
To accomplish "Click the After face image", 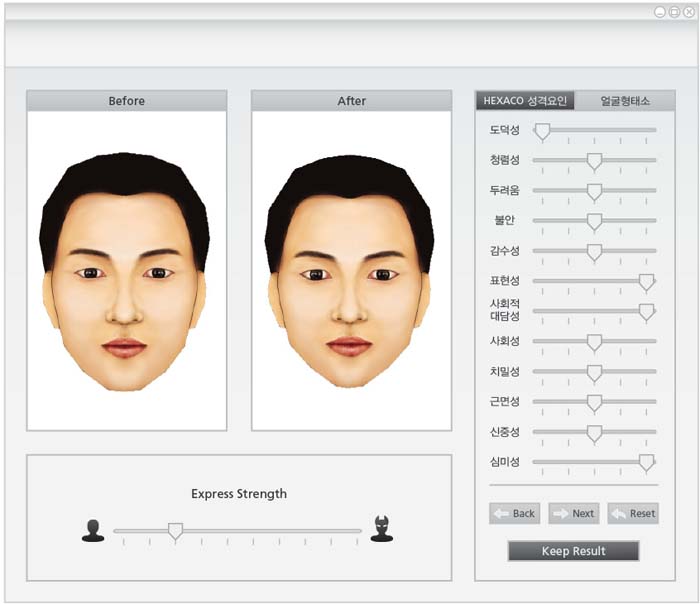I will tap(352, 271).
